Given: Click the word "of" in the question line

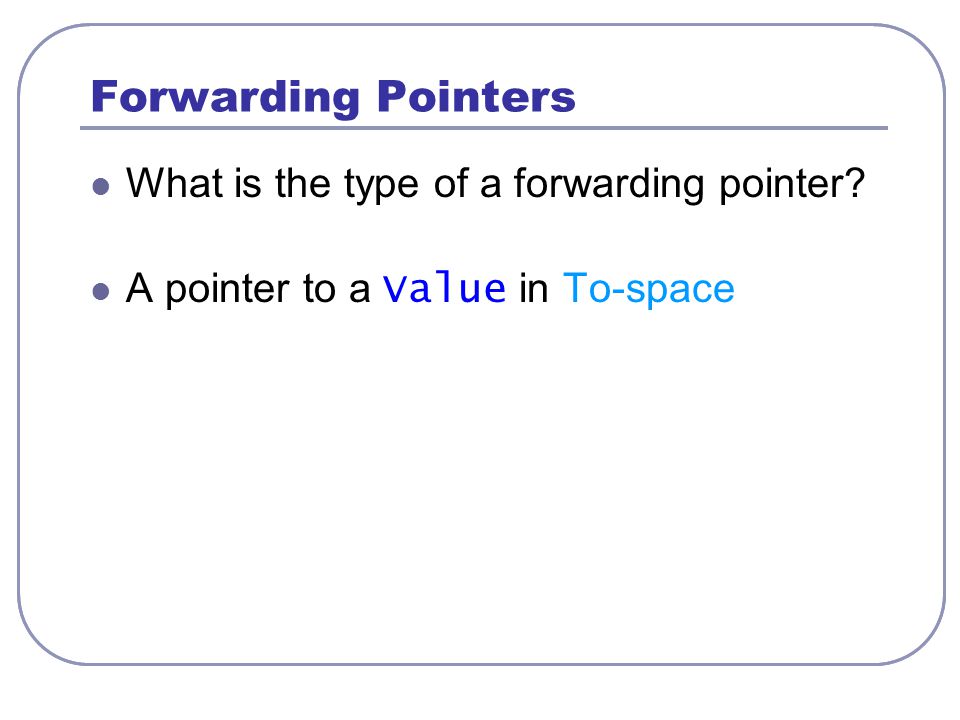Looking at the screenshot, I should [x=451, y=182].
